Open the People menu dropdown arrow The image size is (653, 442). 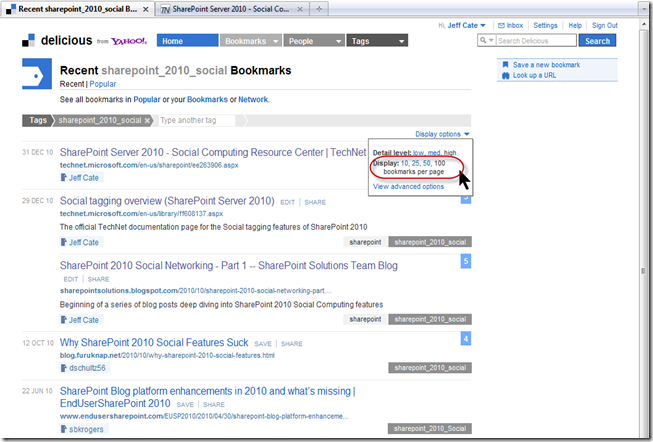point(338,41)
